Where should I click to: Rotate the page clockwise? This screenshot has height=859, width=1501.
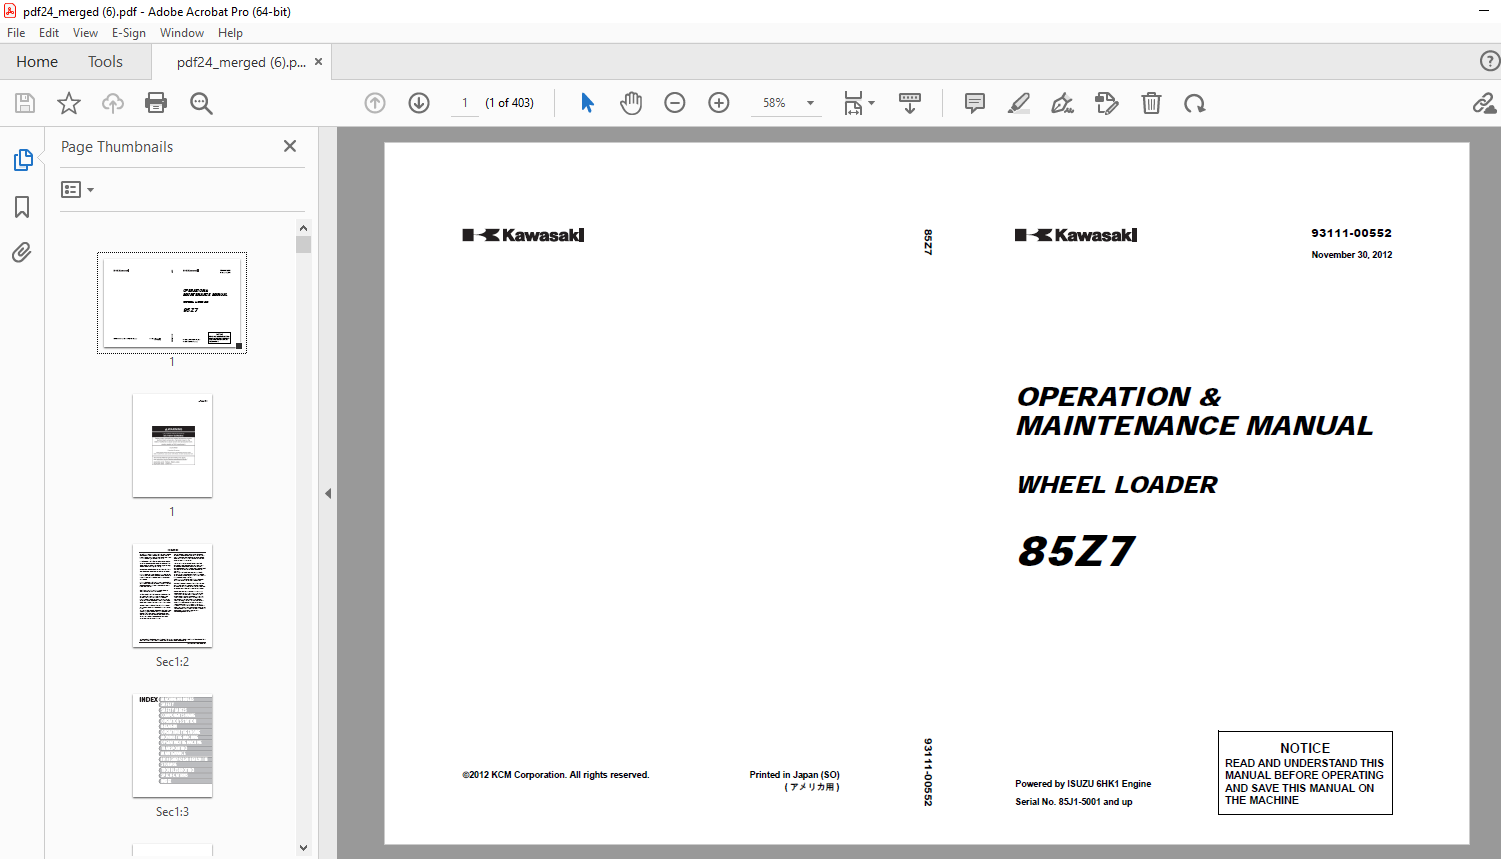click(1195, 103)
